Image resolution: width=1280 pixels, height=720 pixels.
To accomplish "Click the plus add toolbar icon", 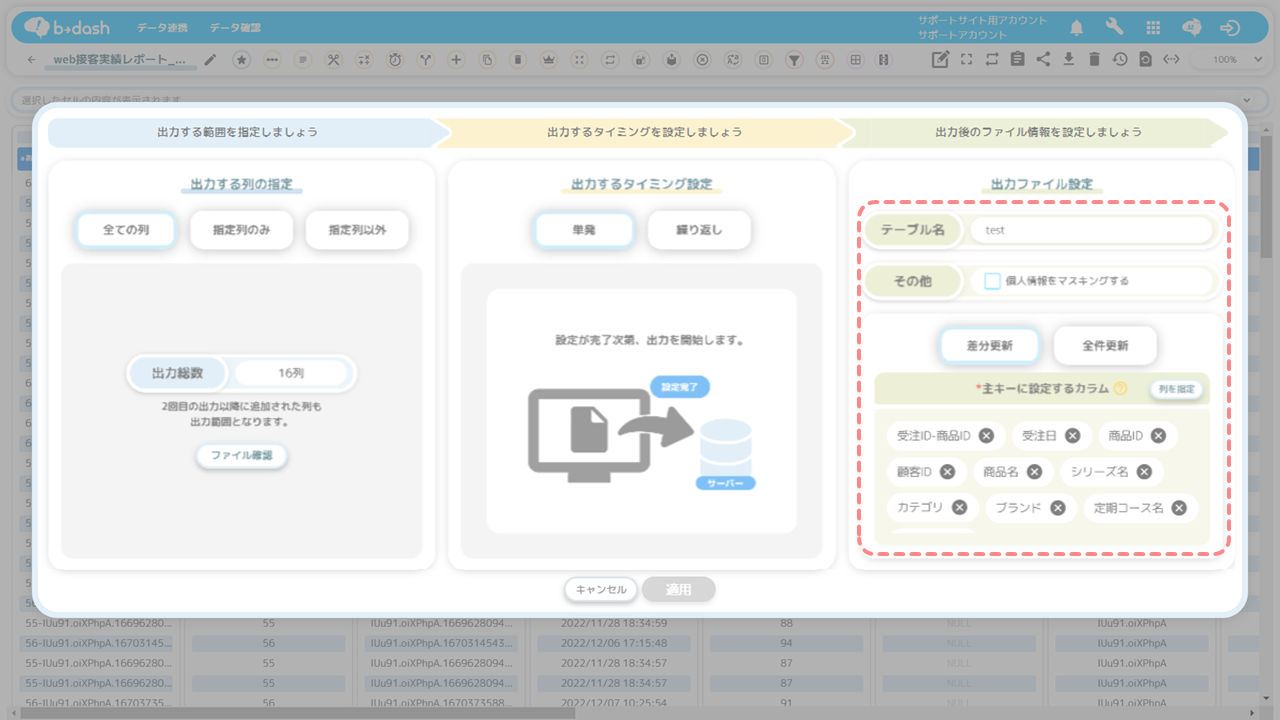I will point(456,60).
